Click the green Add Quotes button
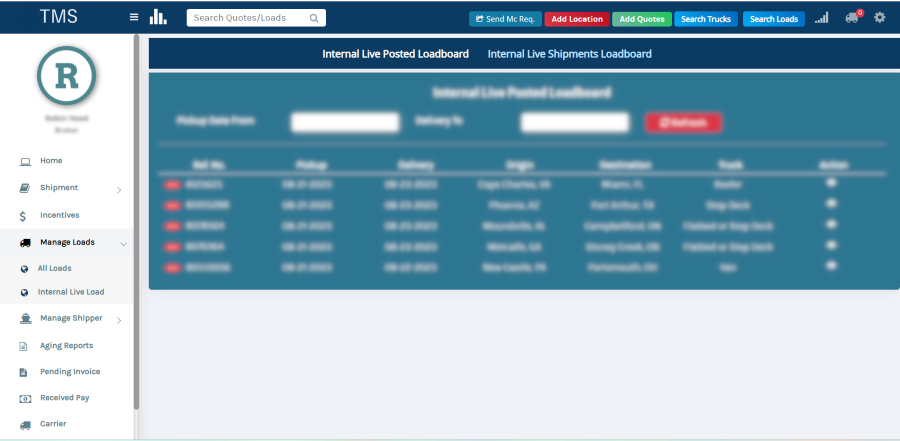 pos(641,19)
